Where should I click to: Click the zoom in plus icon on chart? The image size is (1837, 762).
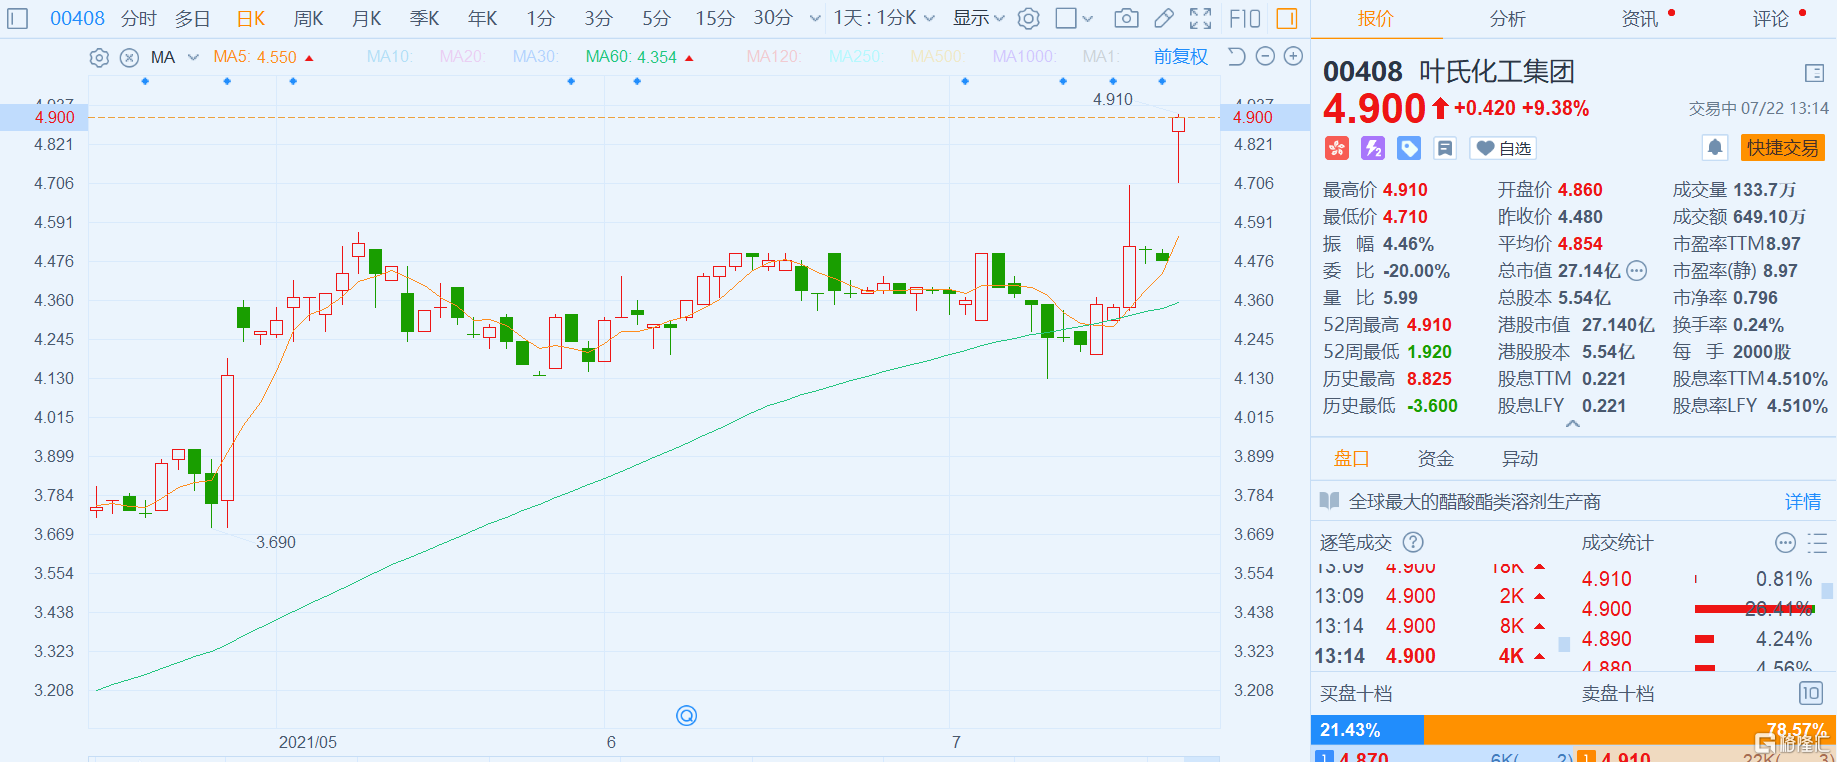[1293, 57]
